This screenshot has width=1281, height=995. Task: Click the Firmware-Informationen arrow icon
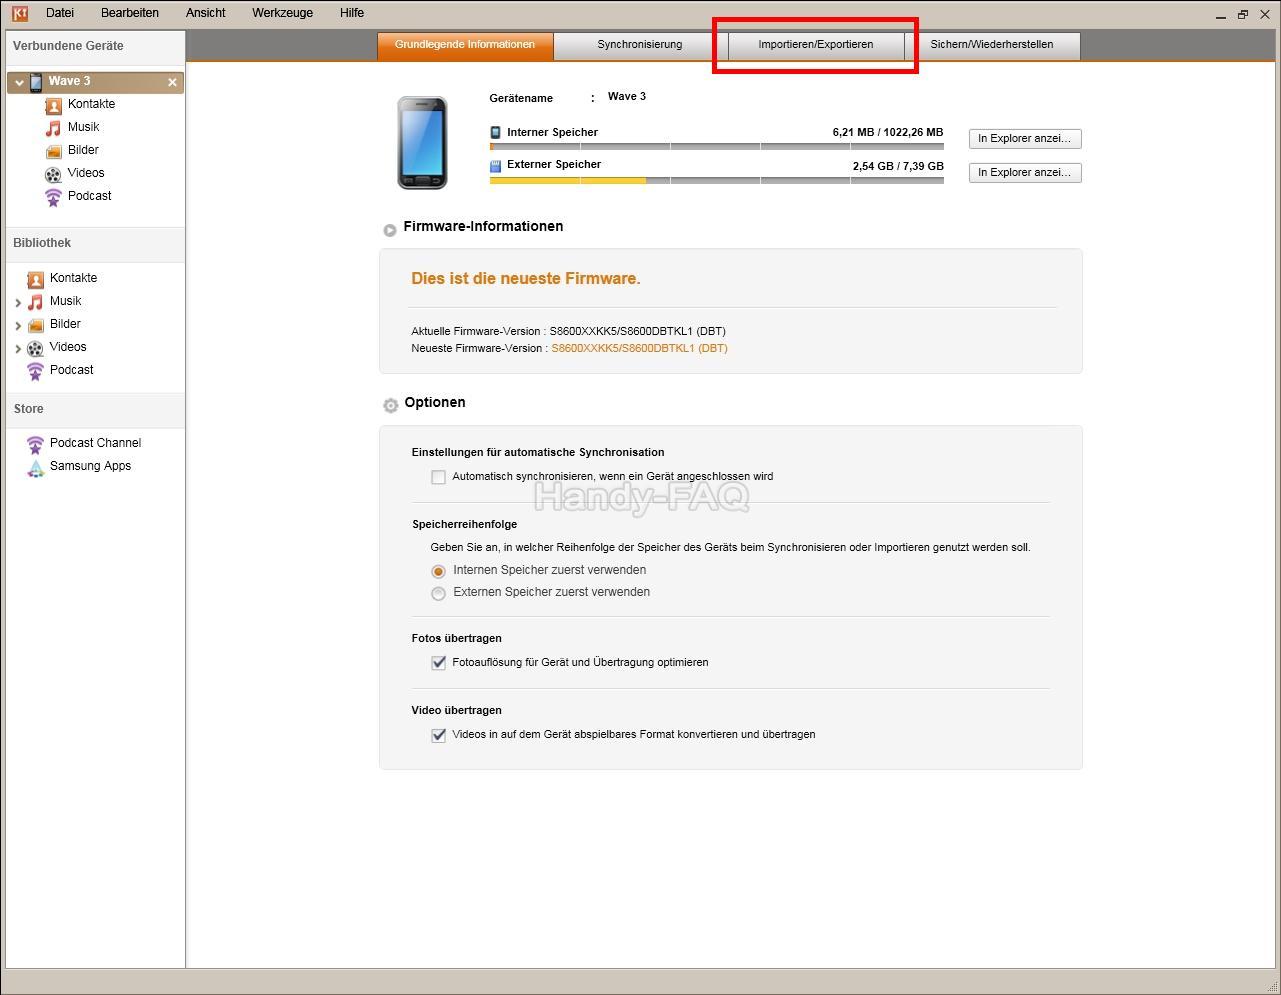pos(390,230)
